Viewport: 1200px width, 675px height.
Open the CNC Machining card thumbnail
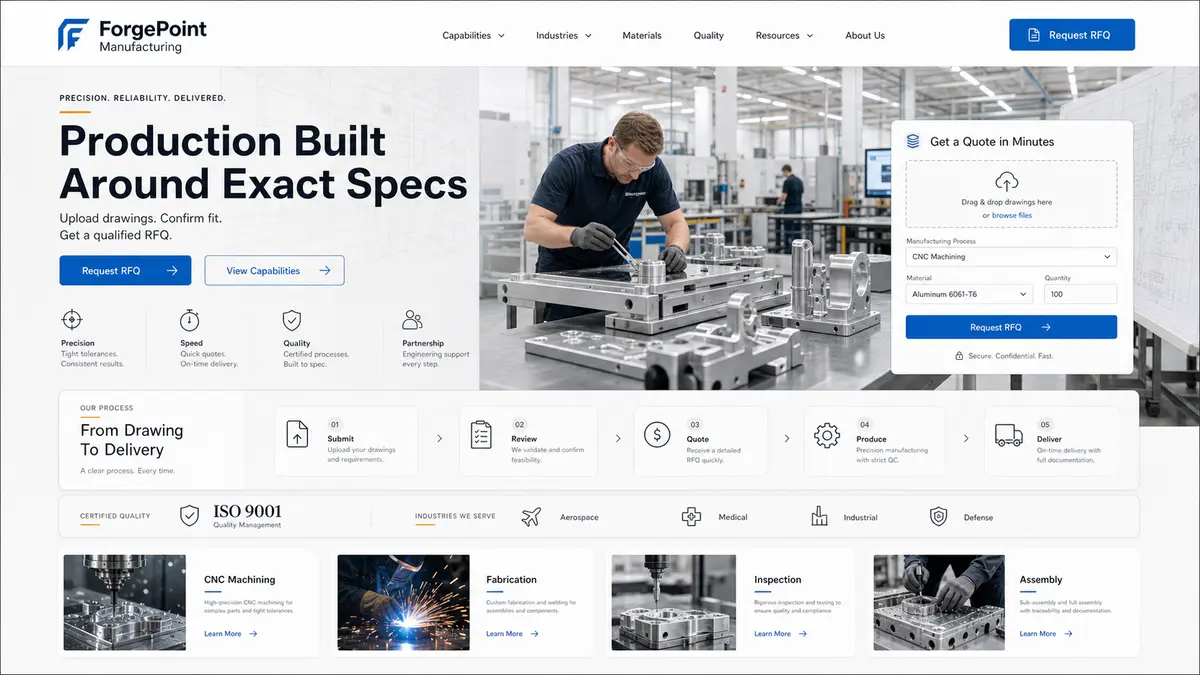click(x=125, y=603)
